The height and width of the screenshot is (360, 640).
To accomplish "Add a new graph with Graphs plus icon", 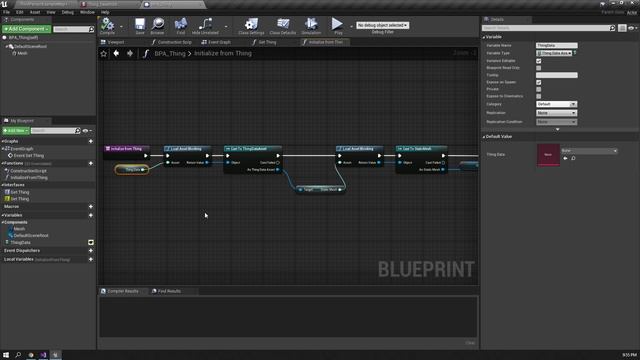I will (x=91, y=141).
